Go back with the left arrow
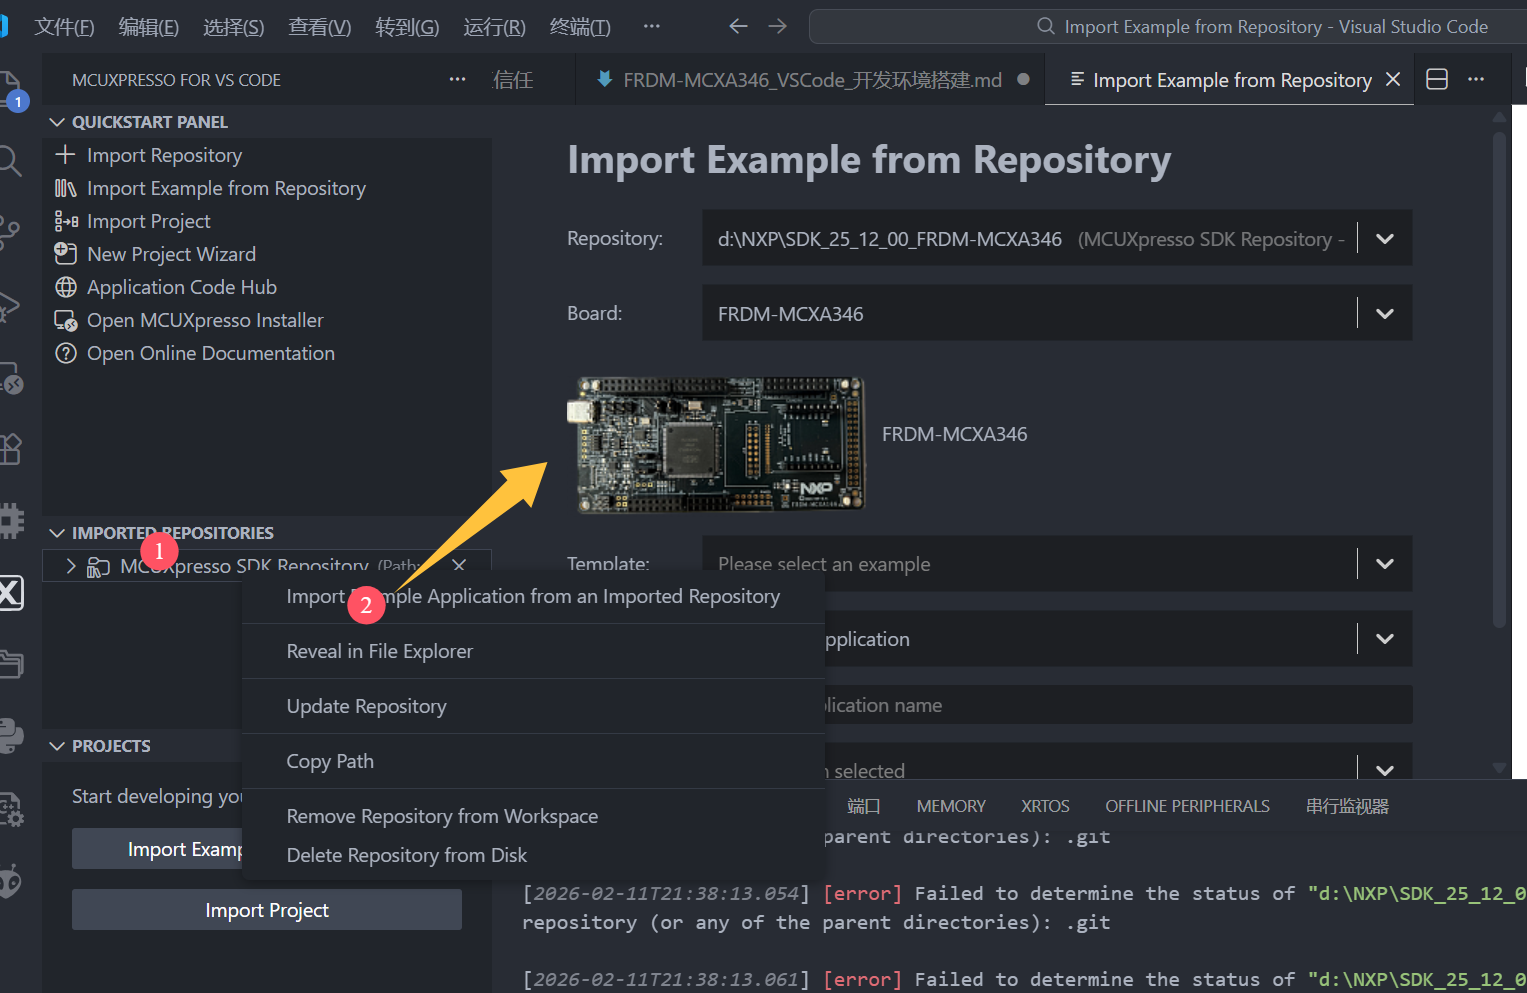This screenshot has width=1527, height=993. pyautogui.click(x=738, y=26)
